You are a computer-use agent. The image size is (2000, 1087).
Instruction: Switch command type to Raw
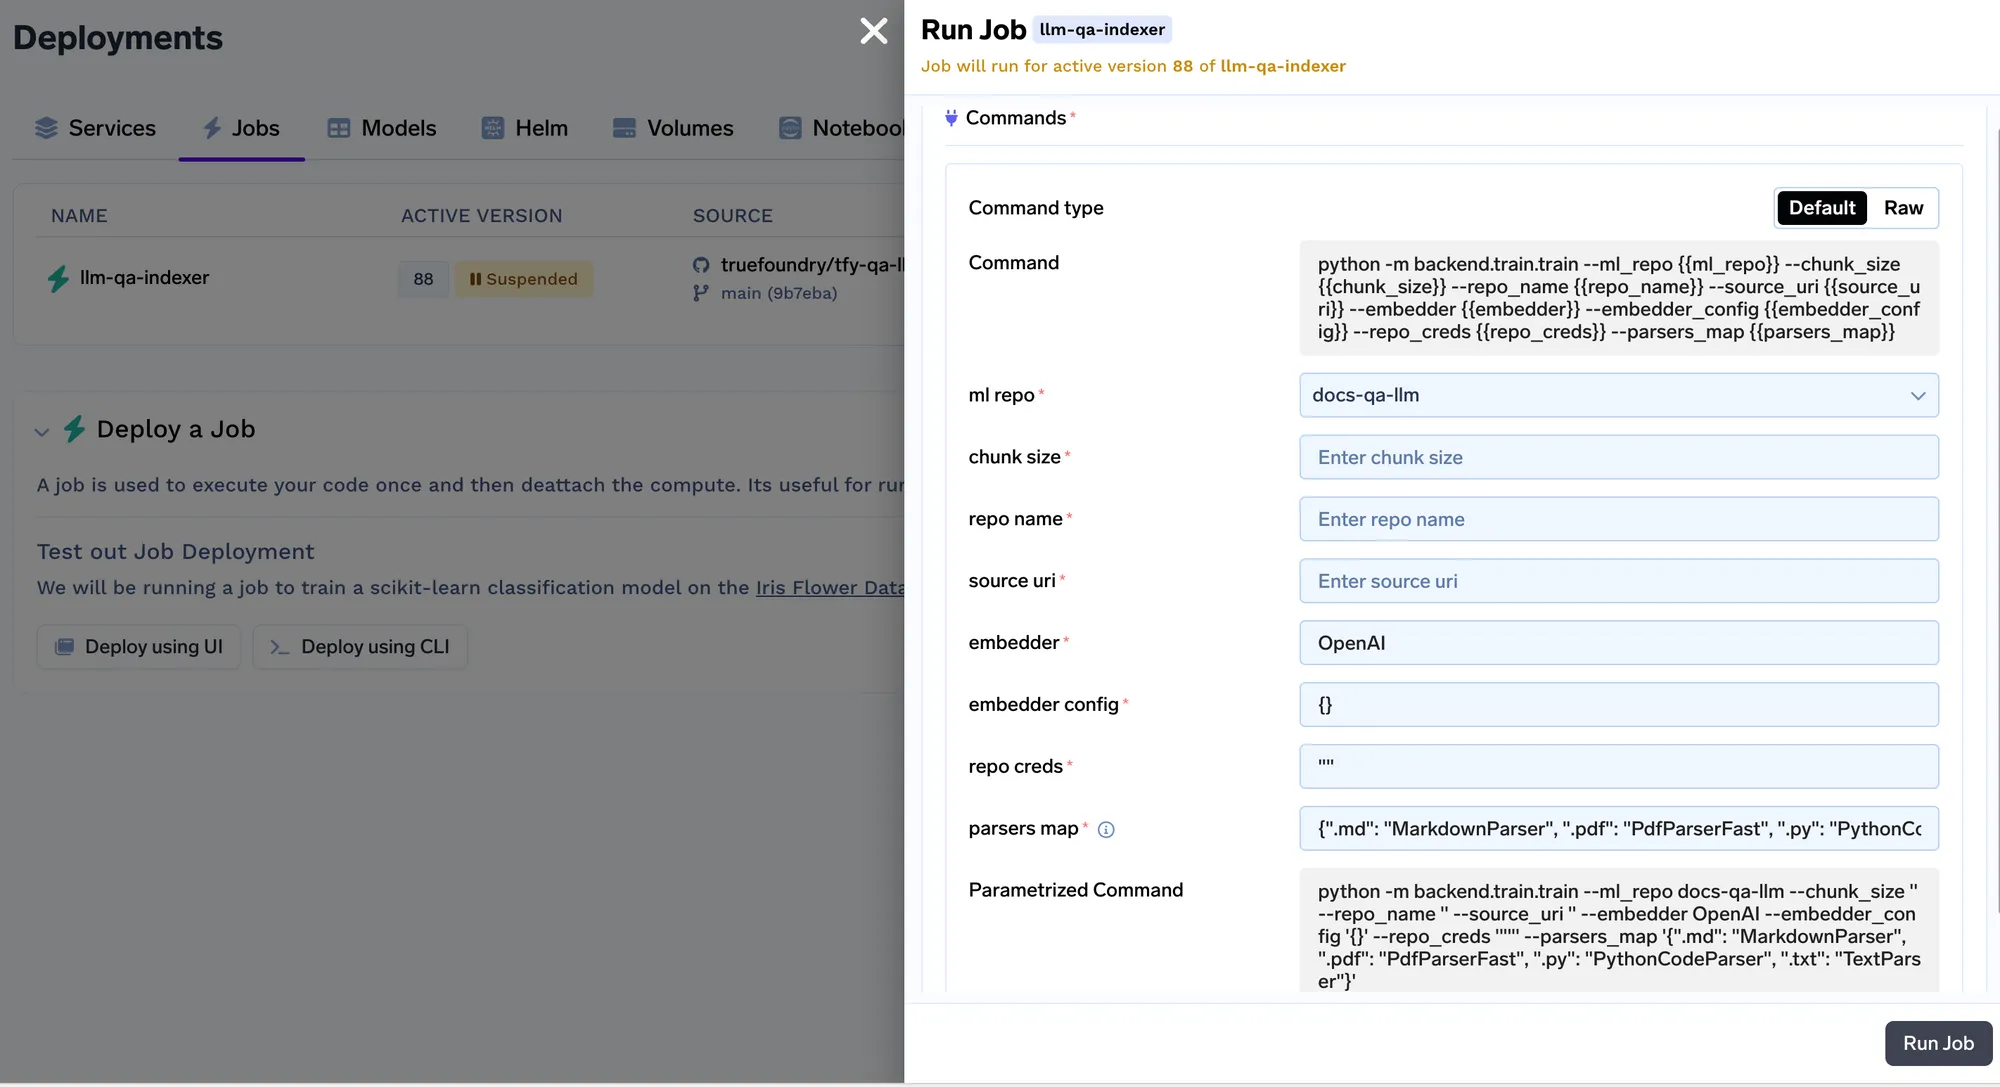[1902, 208]
